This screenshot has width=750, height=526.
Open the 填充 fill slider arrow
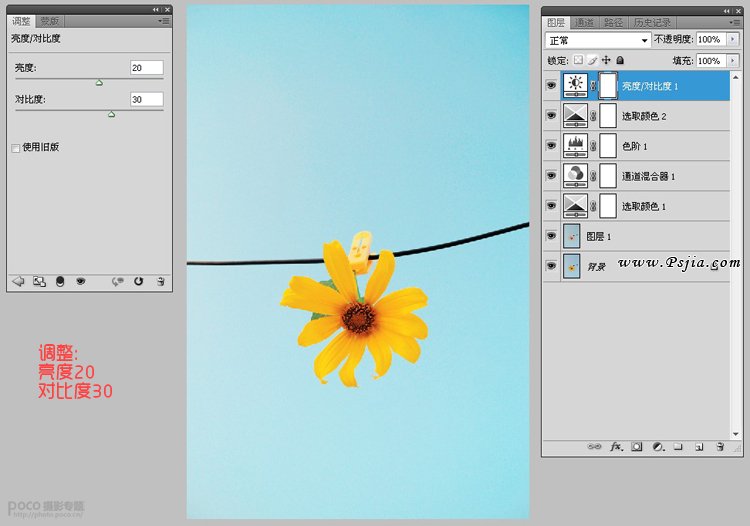click(733, 61)
